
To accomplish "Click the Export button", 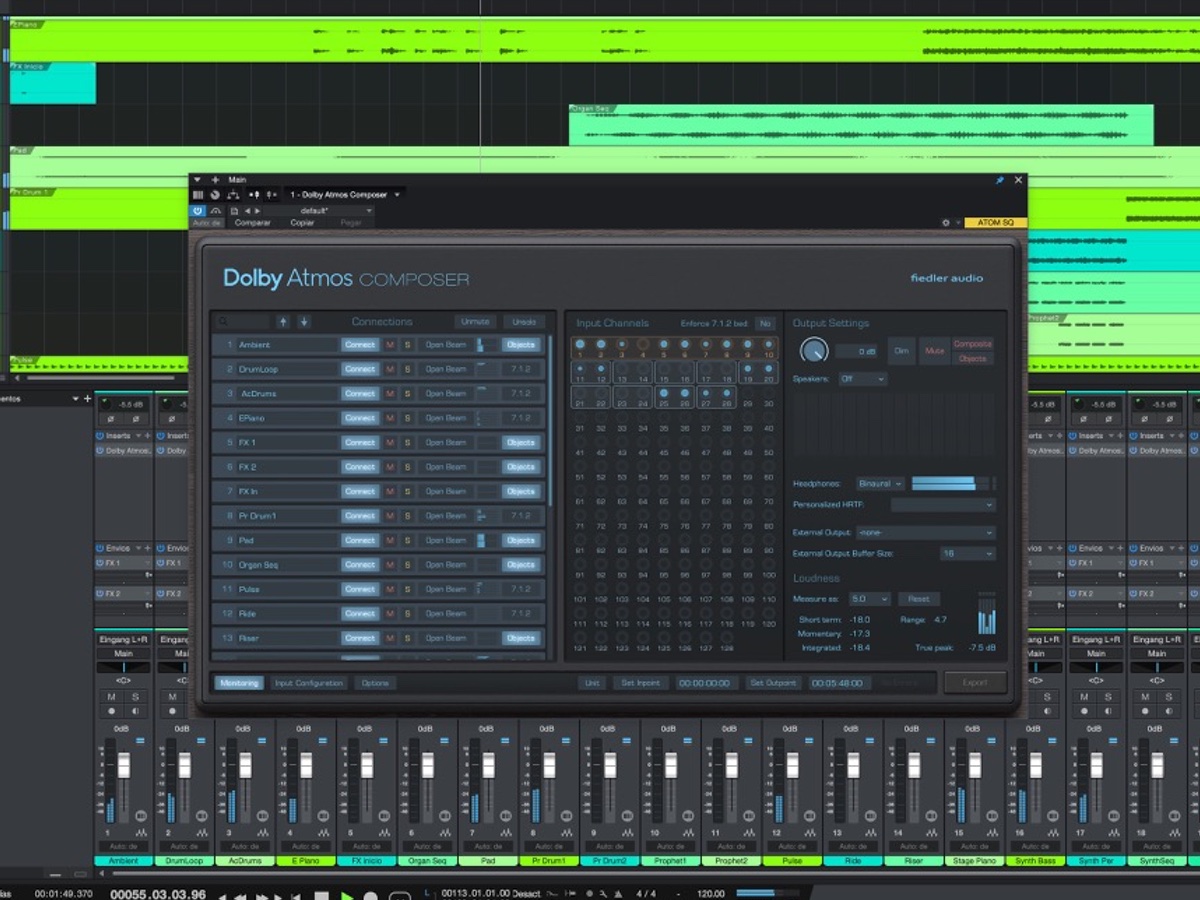I will click(x=975, y=683).
